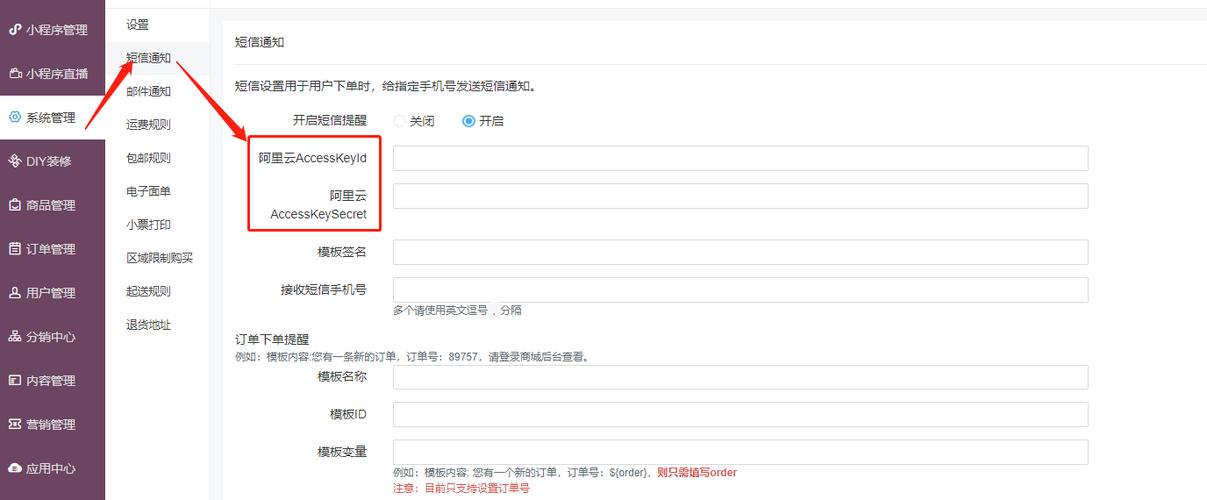Click the 短信通知 page heading

point(259,42)
